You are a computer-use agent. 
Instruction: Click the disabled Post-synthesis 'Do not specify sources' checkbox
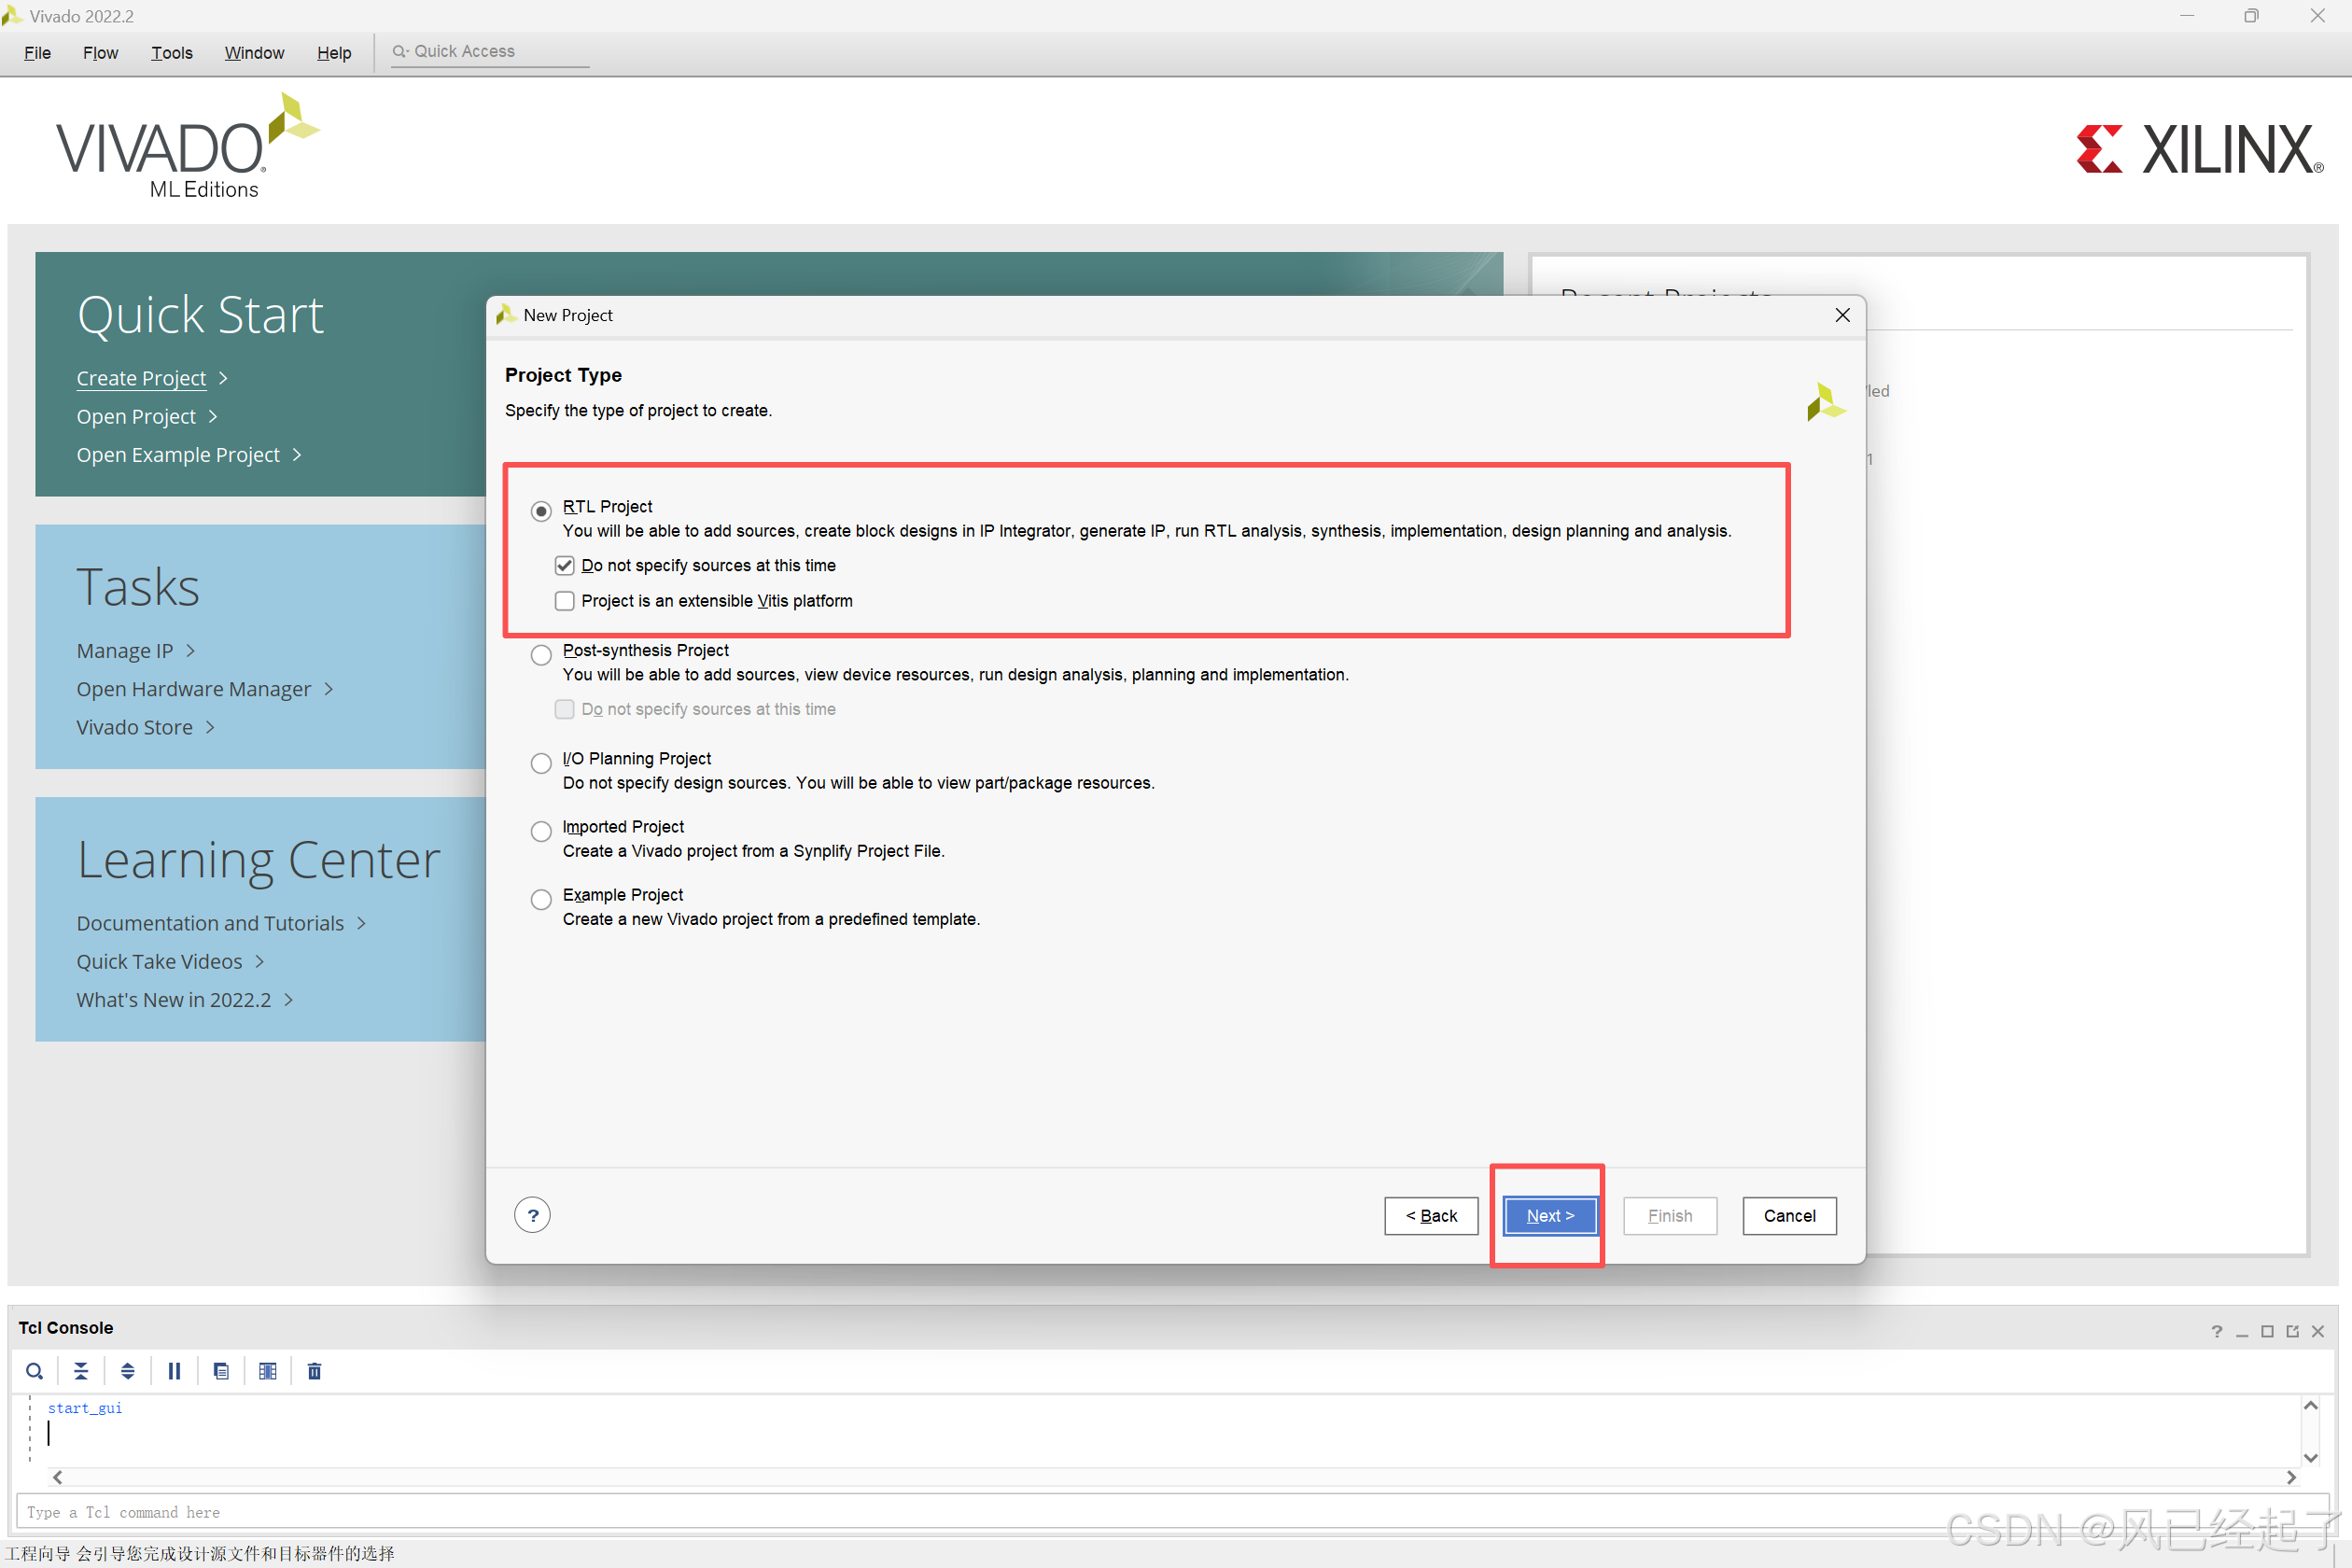(565, 709)
